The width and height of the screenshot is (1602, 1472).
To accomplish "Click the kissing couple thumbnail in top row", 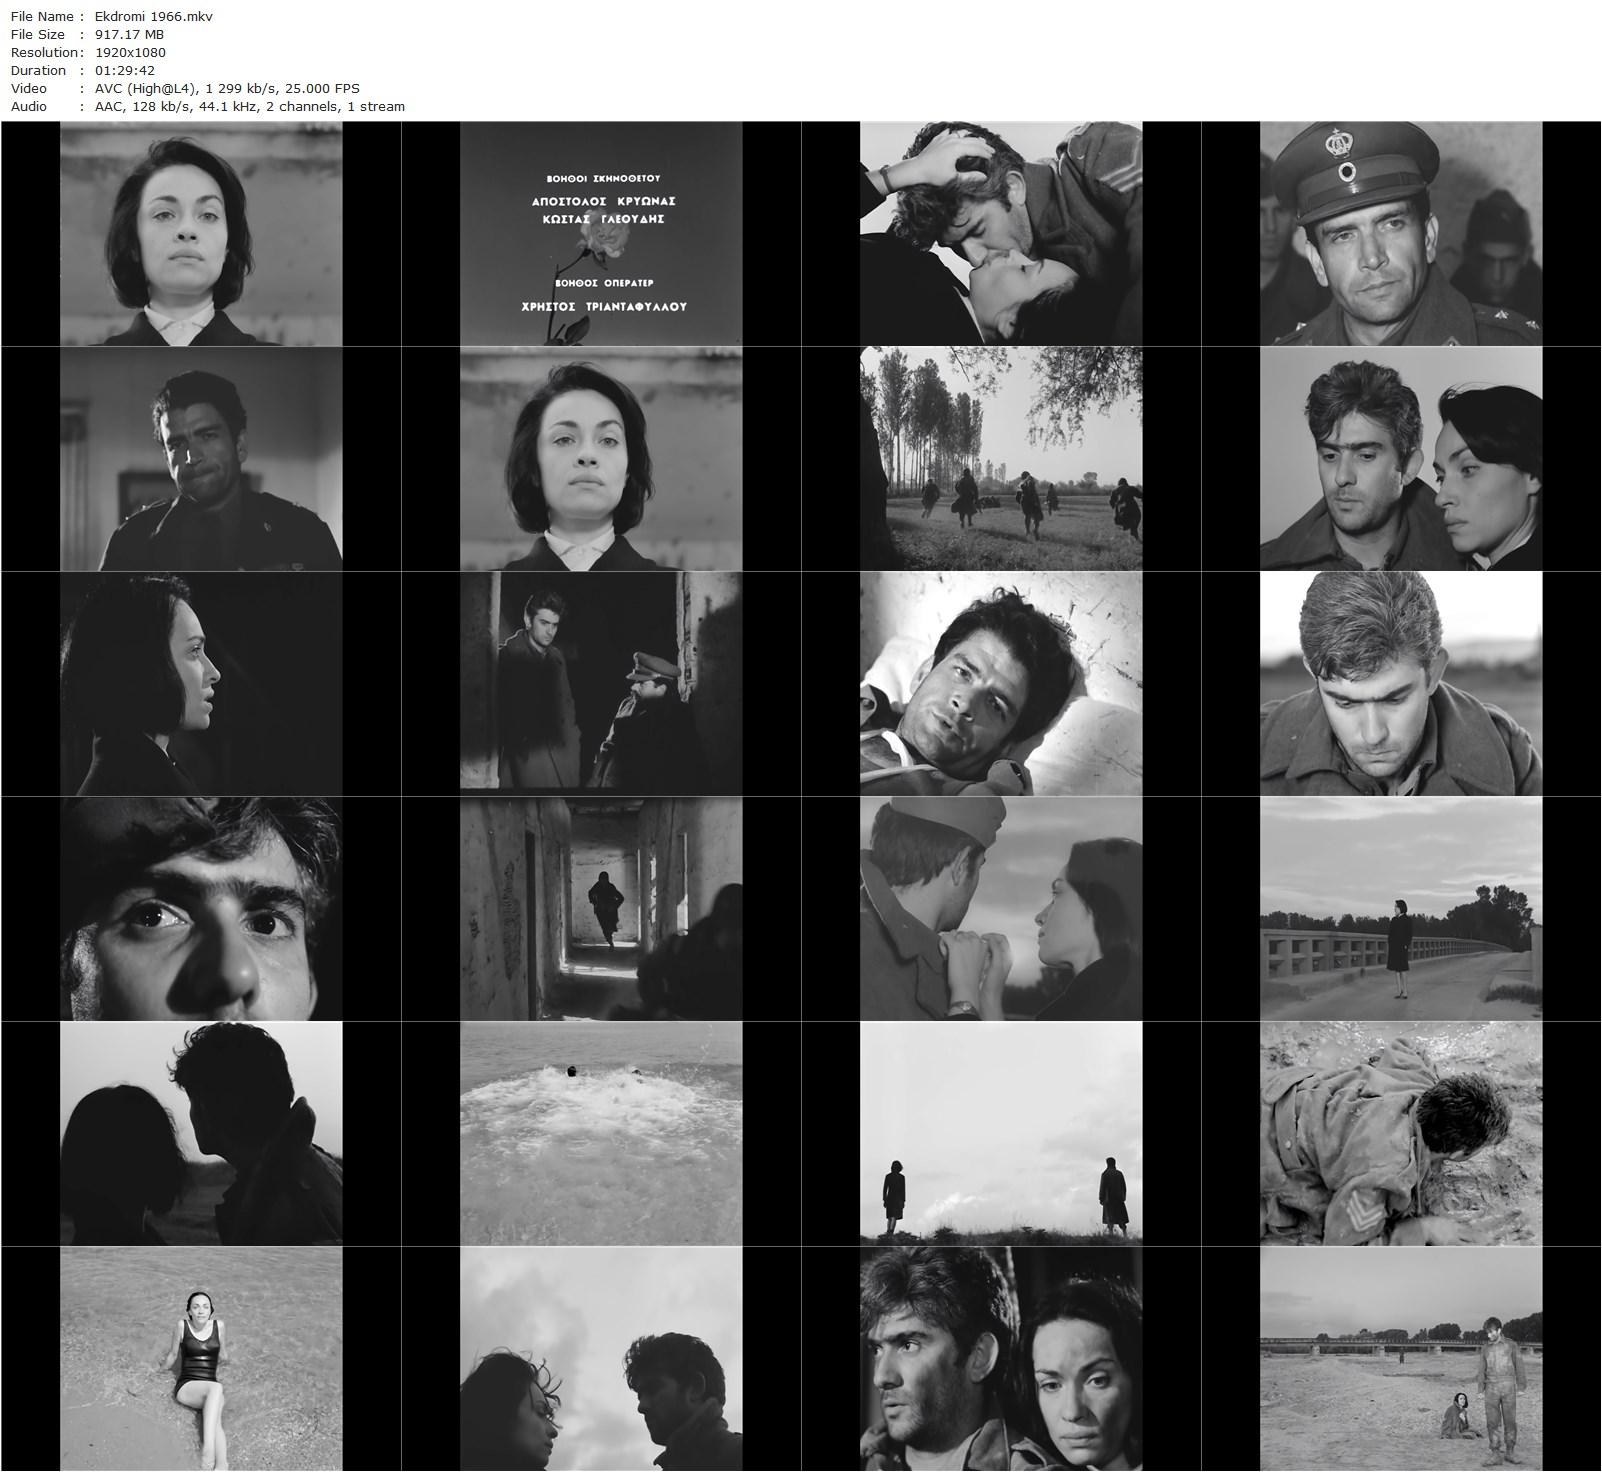I will click(x=1000, y=231).
